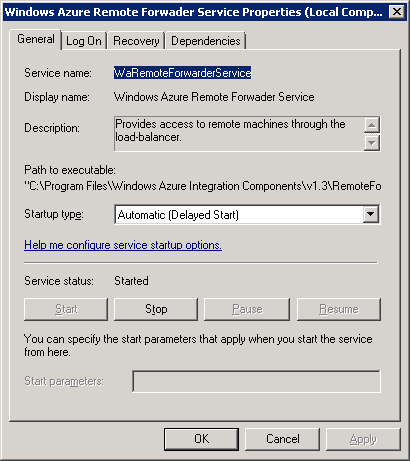Click the Description scroll down arrow
The width and height of the screenshot is (410, 461).
[372, 143]
